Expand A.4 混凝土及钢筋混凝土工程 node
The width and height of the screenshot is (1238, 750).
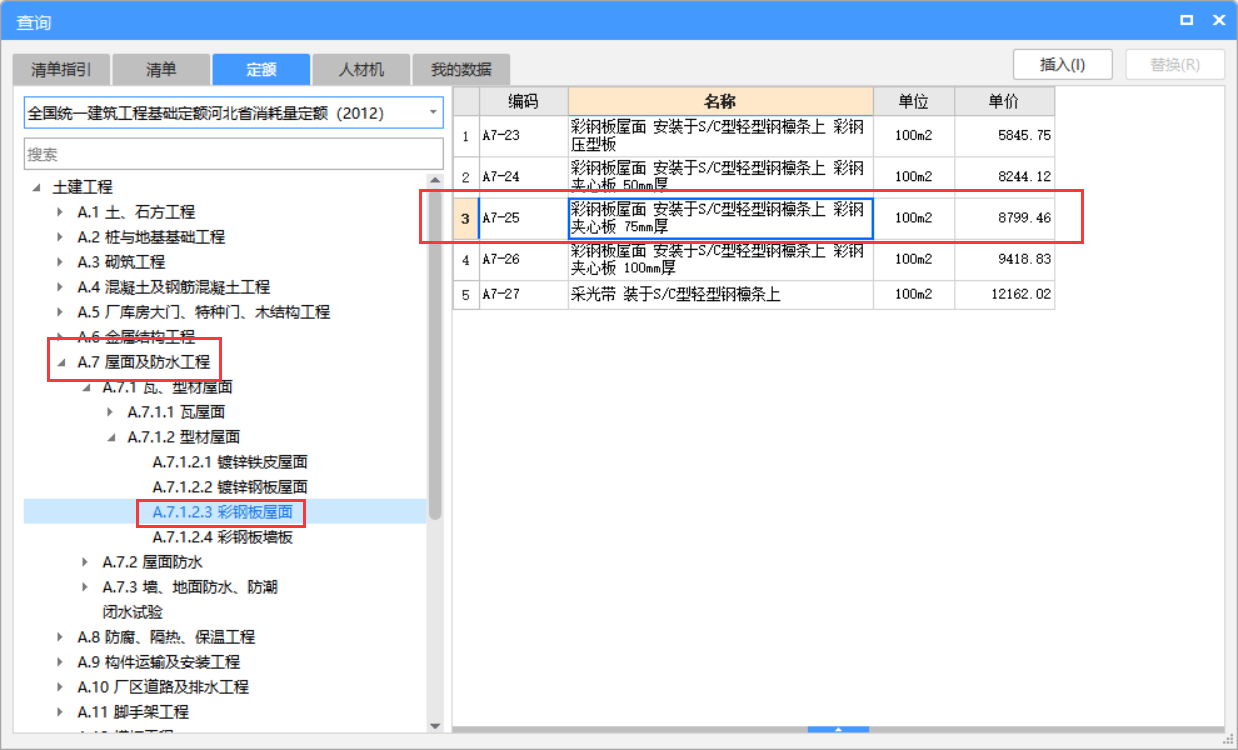pos(62,287)
